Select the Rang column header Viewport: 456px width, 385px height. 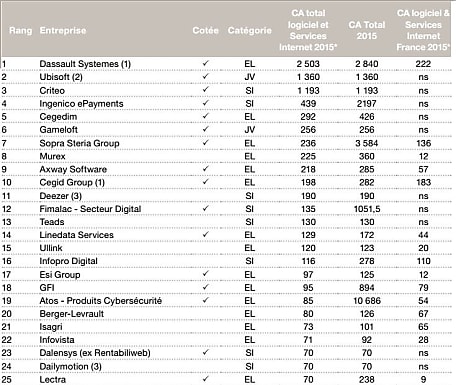[x=21, y=30]
